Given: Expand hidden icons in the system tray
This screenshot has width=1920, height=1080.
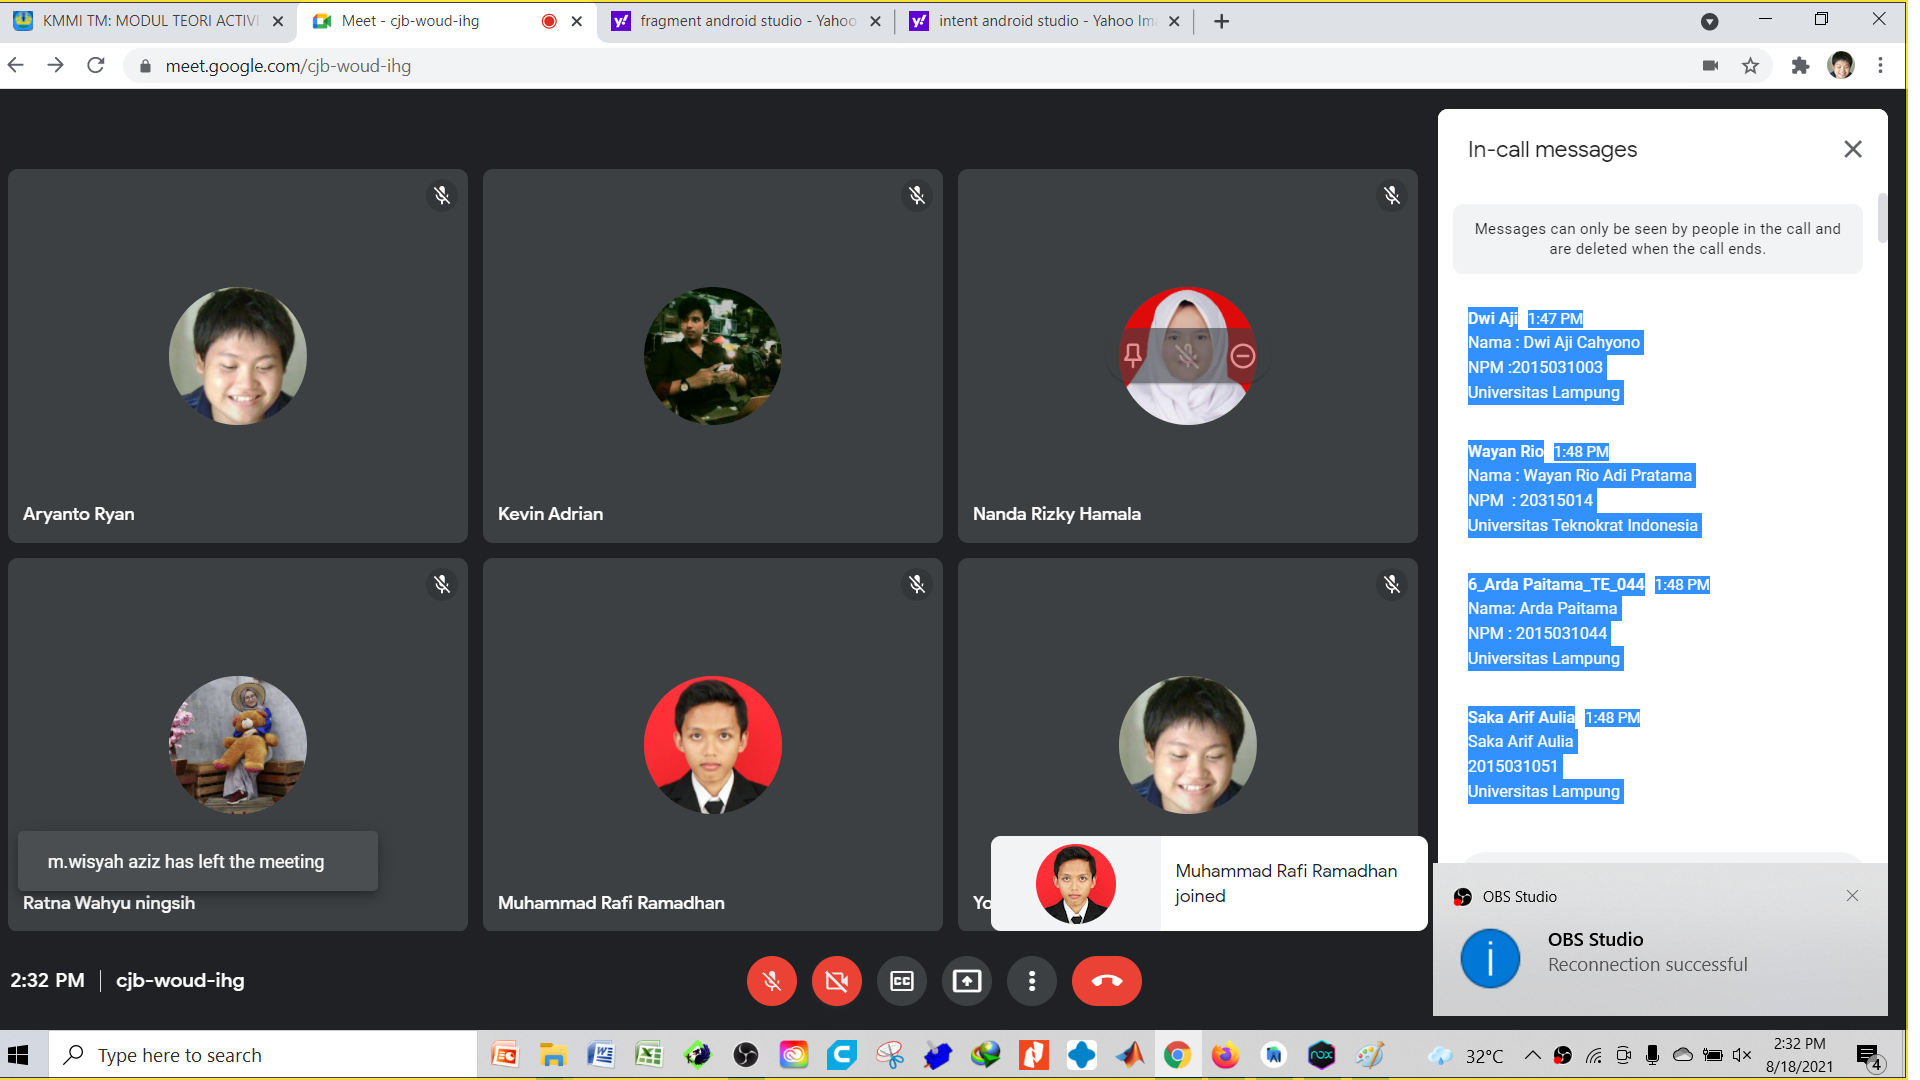Looking at the screenshot, I should pos(1530,1054).
